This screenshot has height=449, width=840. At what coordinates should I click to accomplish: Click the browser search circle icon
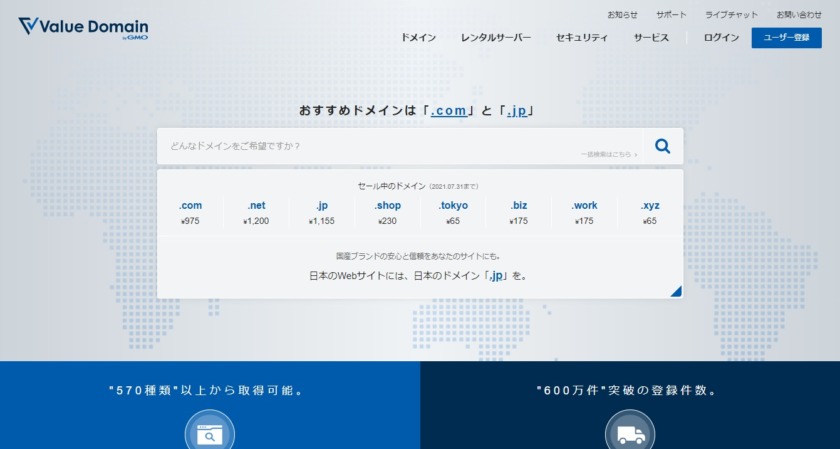(209, 432)
